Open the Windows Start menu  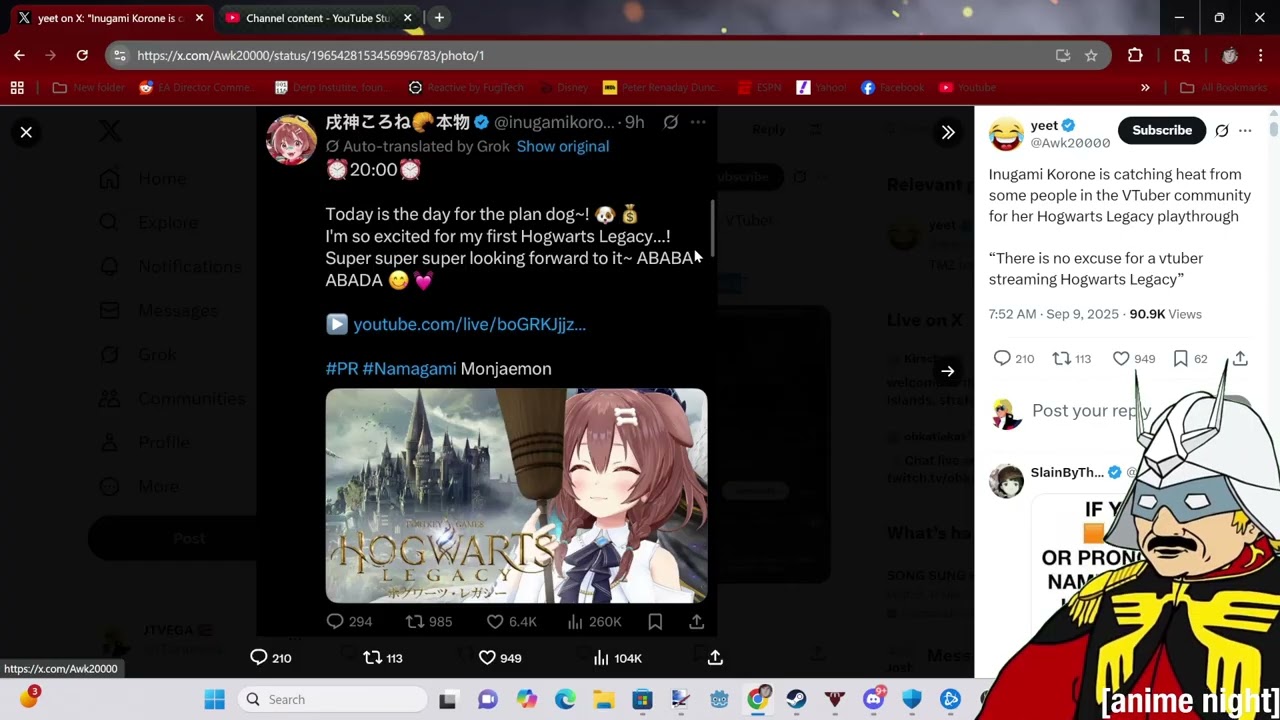click(215, 699)
